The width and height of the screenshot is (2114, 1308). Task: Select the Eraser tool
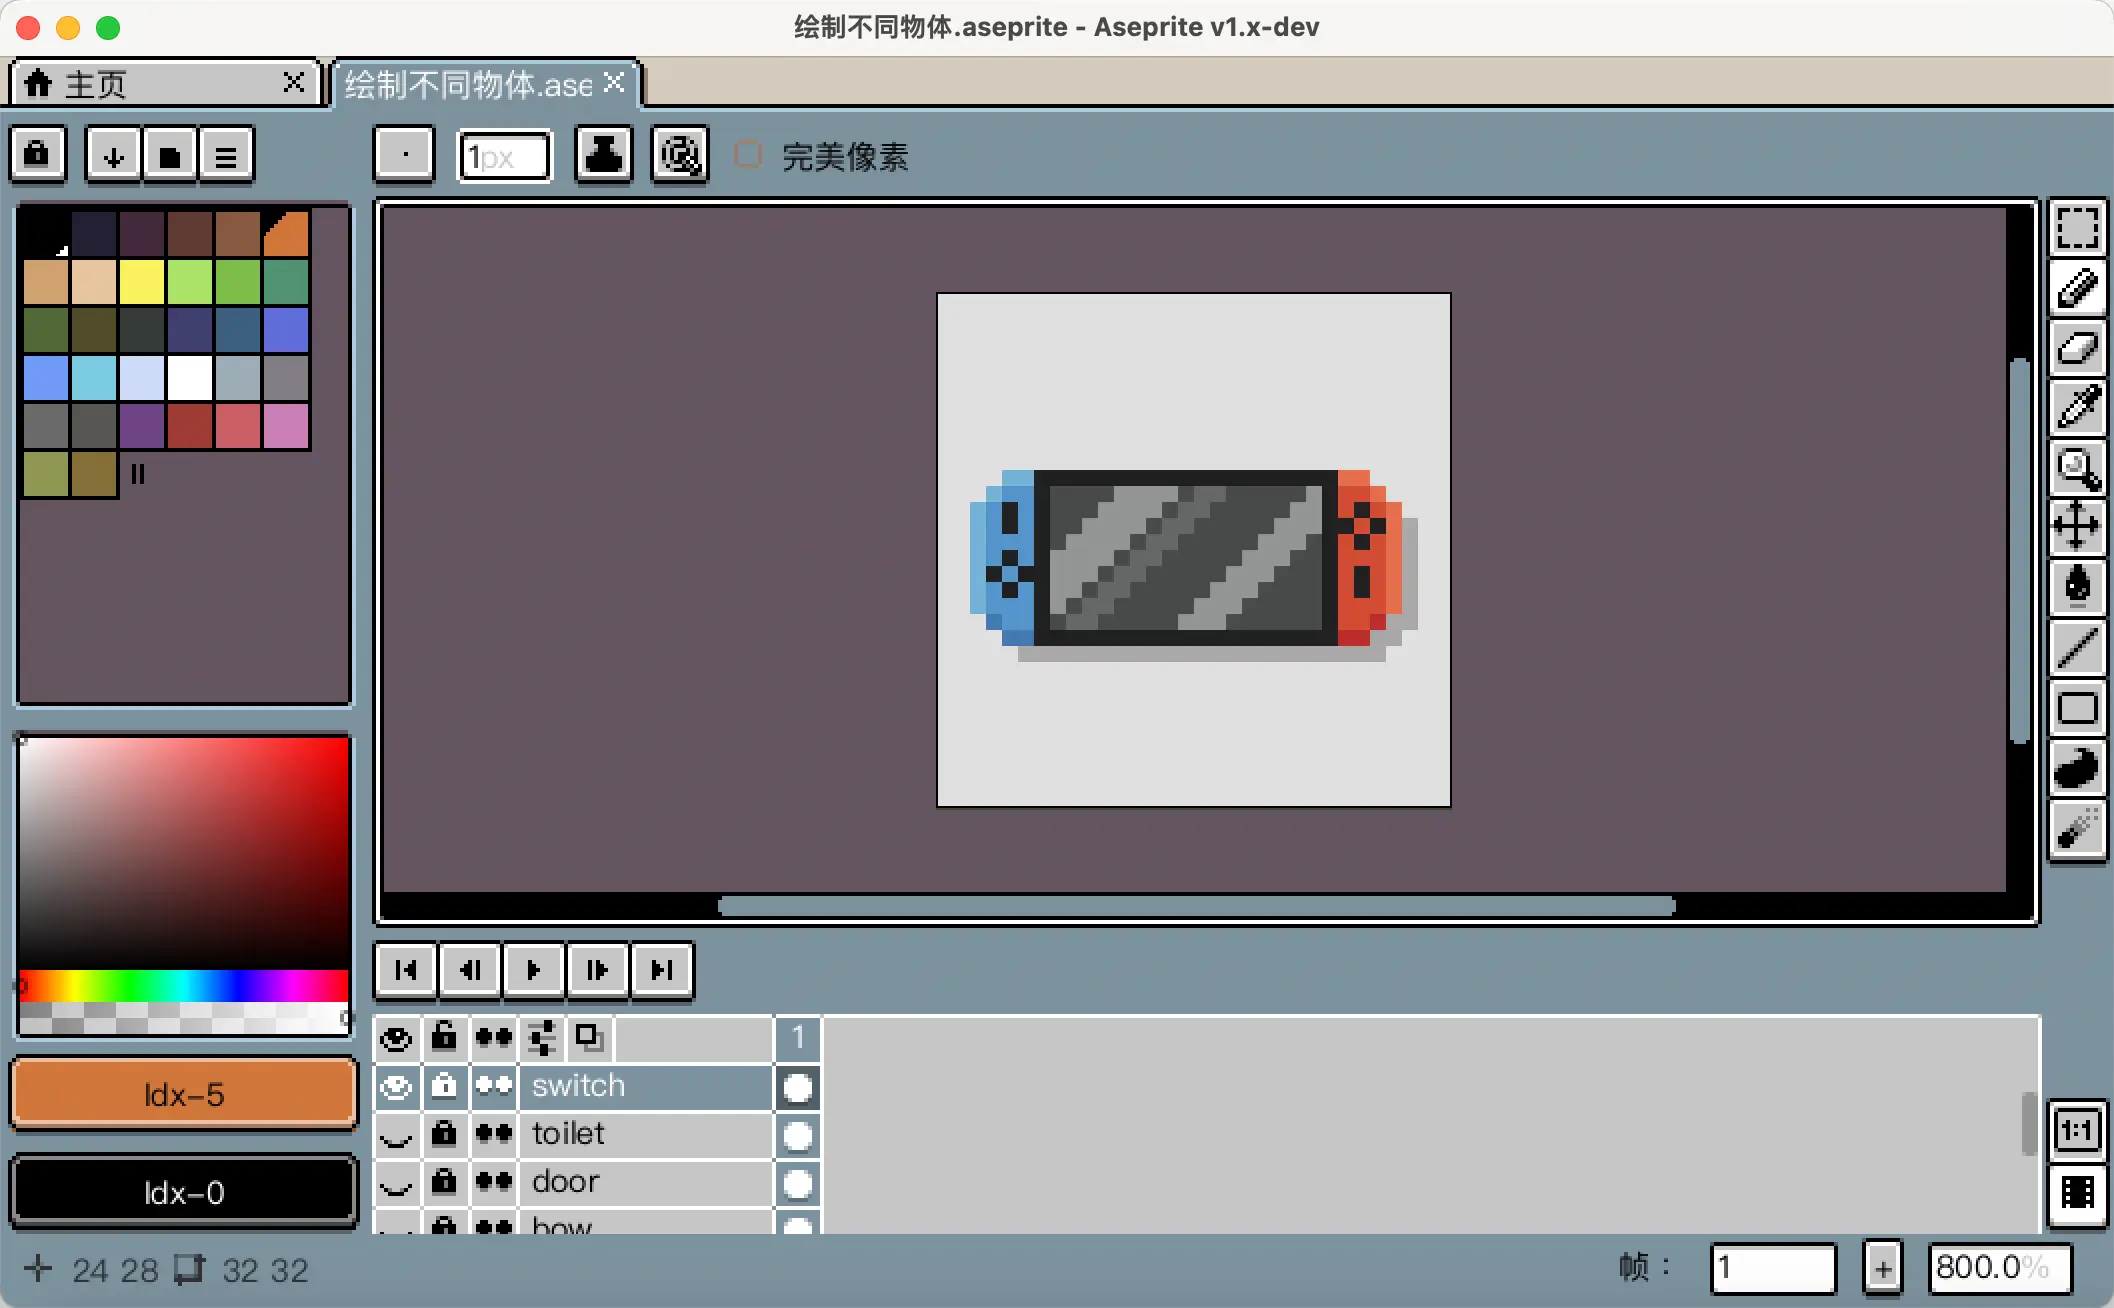[2077, 350]
